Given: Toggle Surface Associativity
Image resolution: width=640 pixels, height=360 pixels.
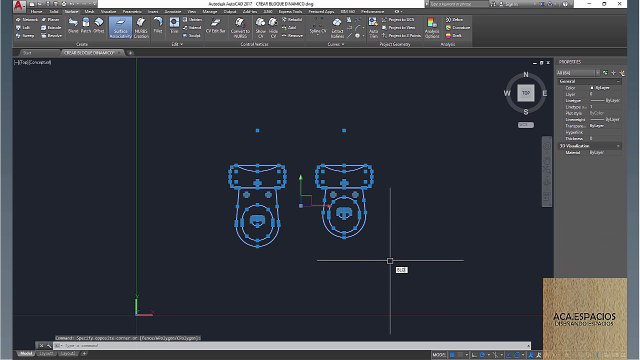Looking at the screenshot, I should coord(120,28).
